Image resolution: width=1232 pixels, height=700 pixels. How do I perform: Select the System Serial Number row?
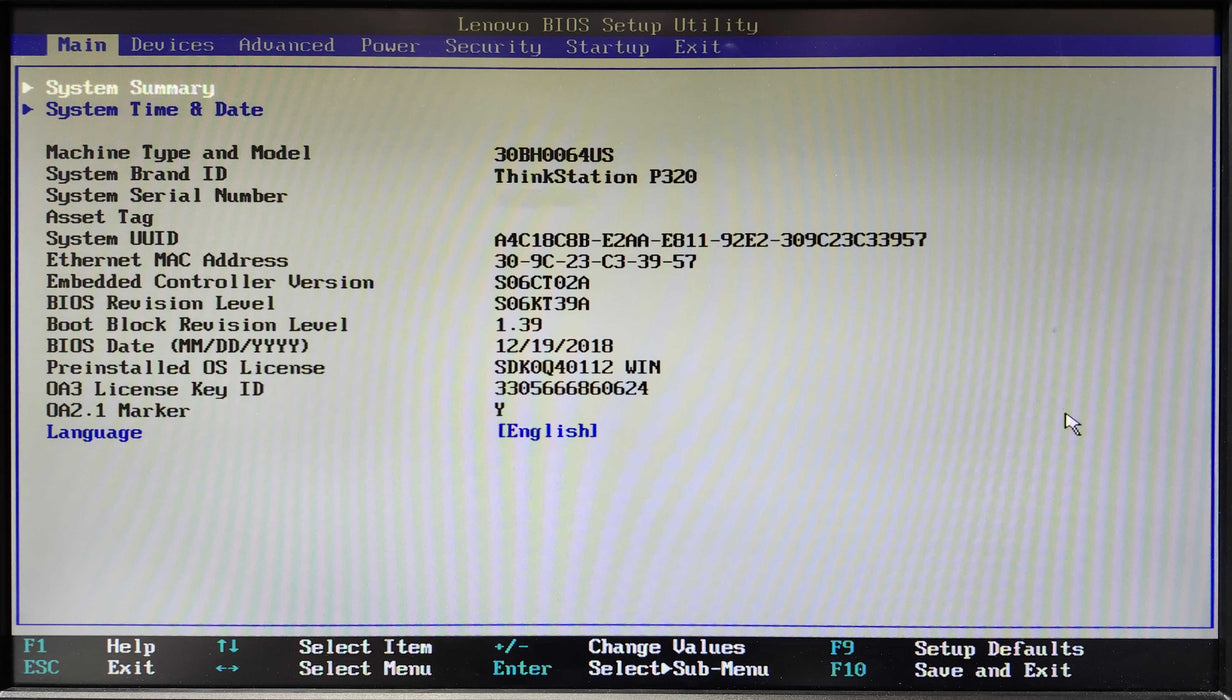[167, 195]
